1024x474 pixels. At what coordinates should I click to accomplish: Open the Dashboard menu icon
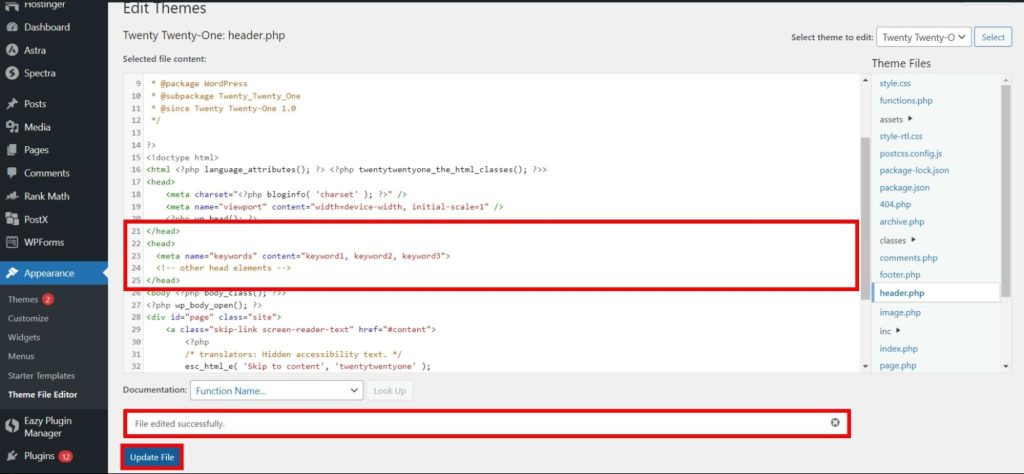pos(11,27)
